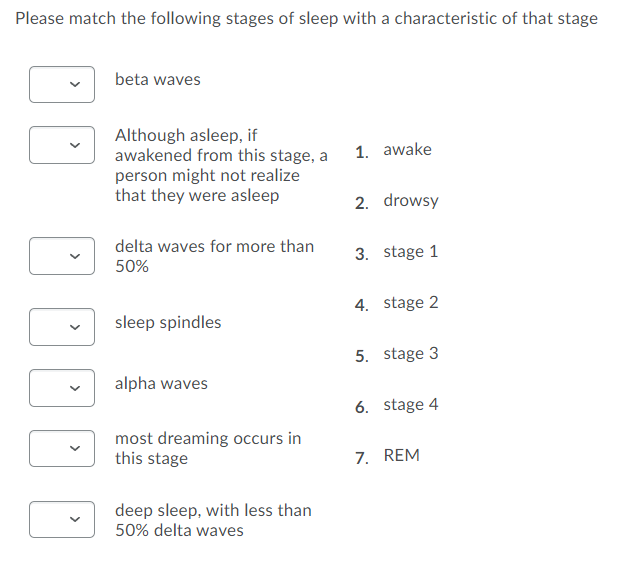Open dropdown for most dreaming occurs
This screenshot has width=640, height=568.
pos(61,449)
